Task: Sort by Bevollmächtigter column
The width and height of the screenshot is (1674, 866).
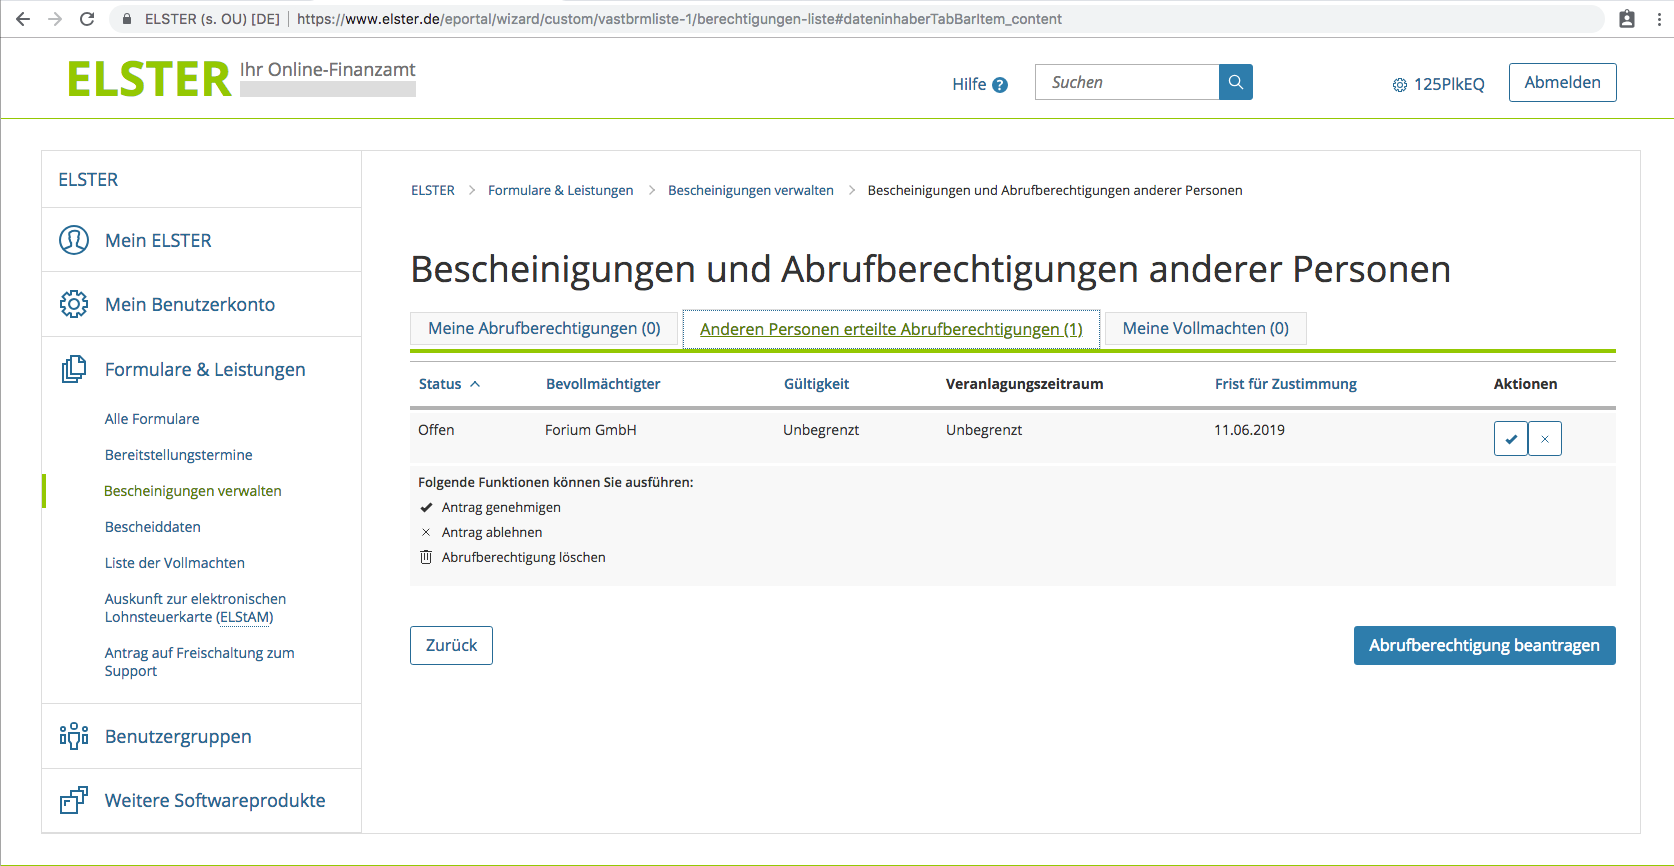Action: click(603, 384)
